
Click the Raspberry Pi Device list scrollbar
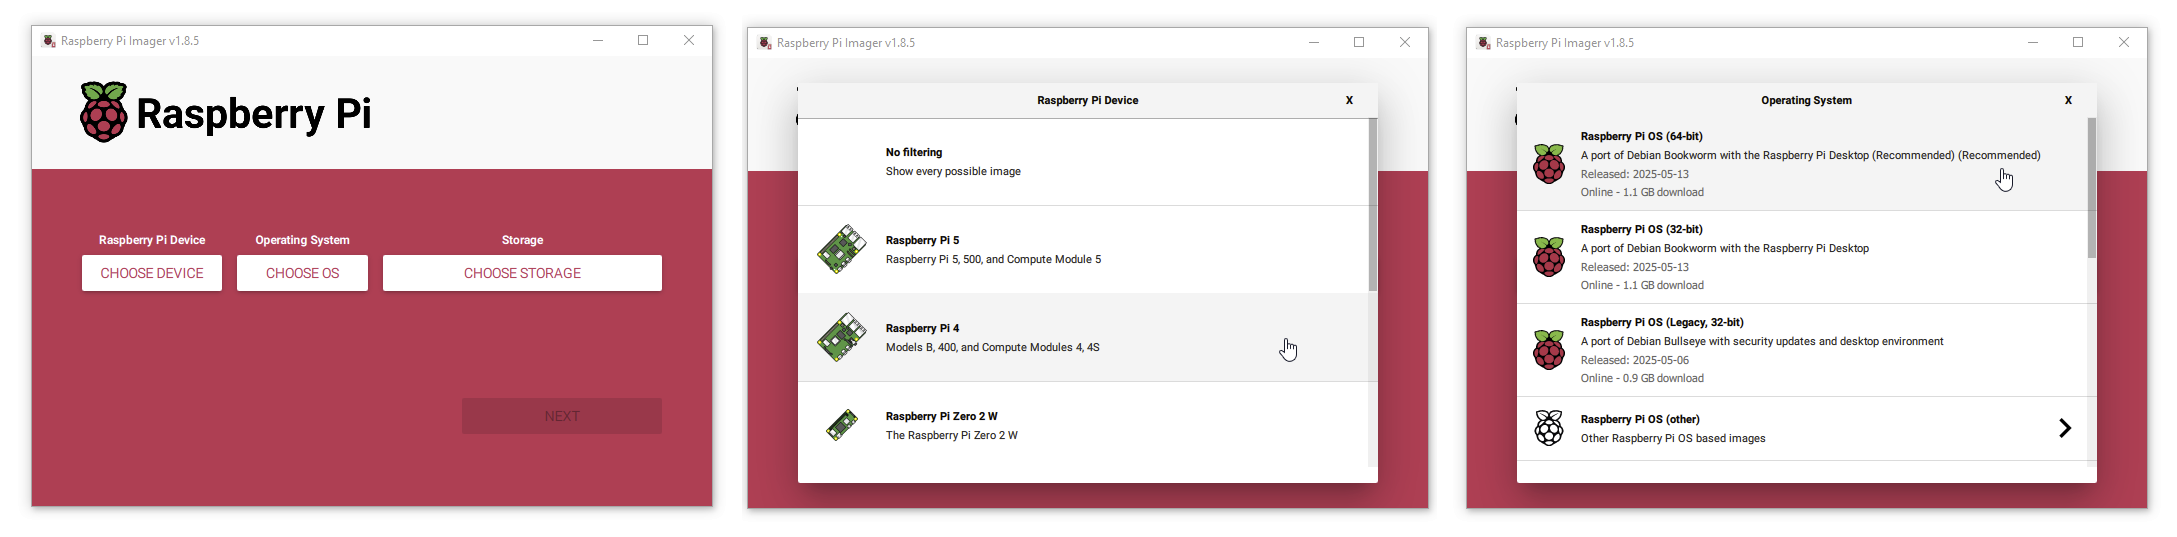click(x=1373, y=205)
